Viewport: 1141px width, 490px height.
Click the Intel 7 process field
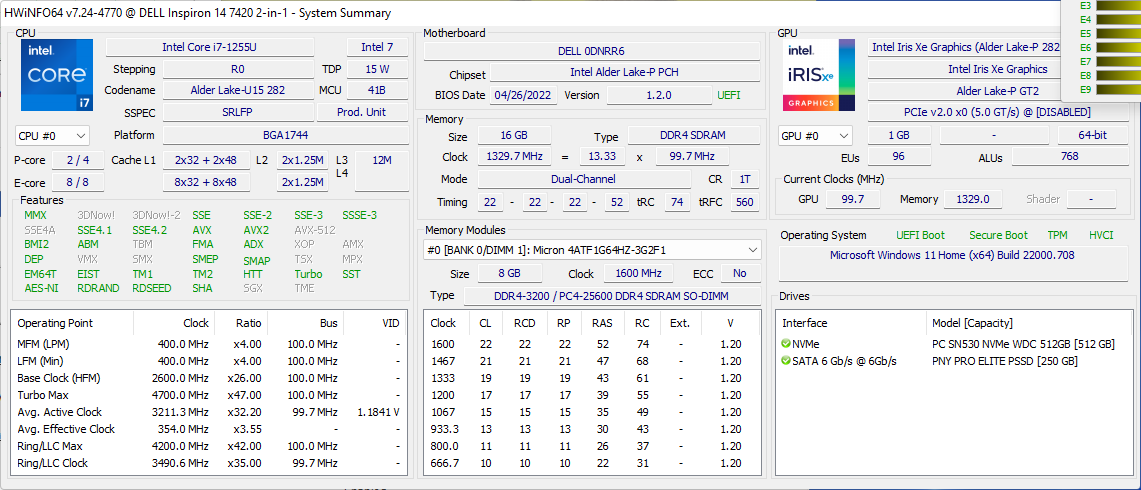377,47
